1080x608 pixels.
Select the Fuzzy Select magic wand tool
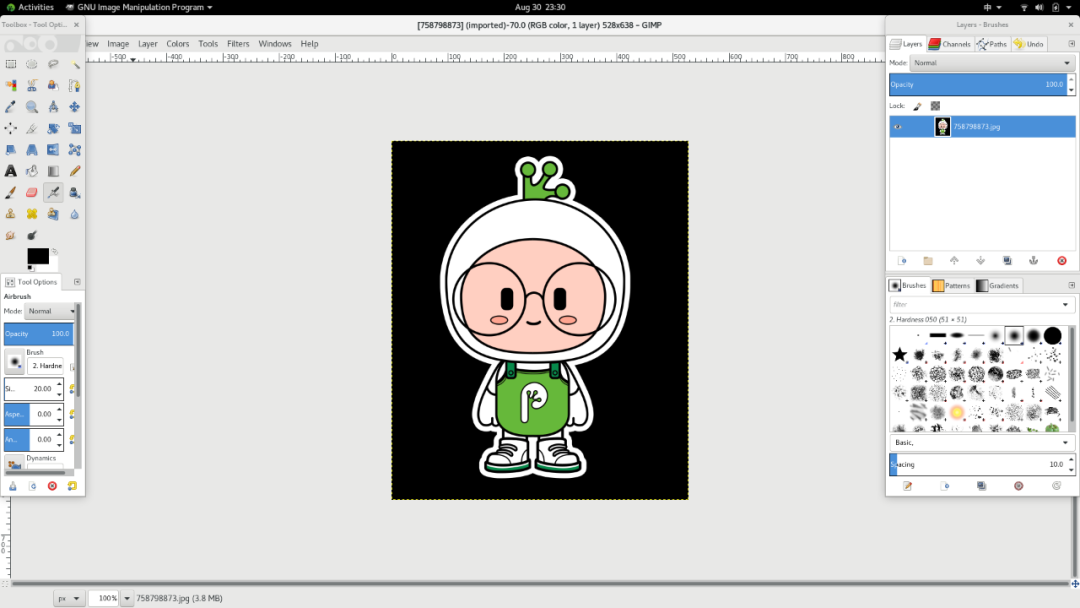(74, 64)
